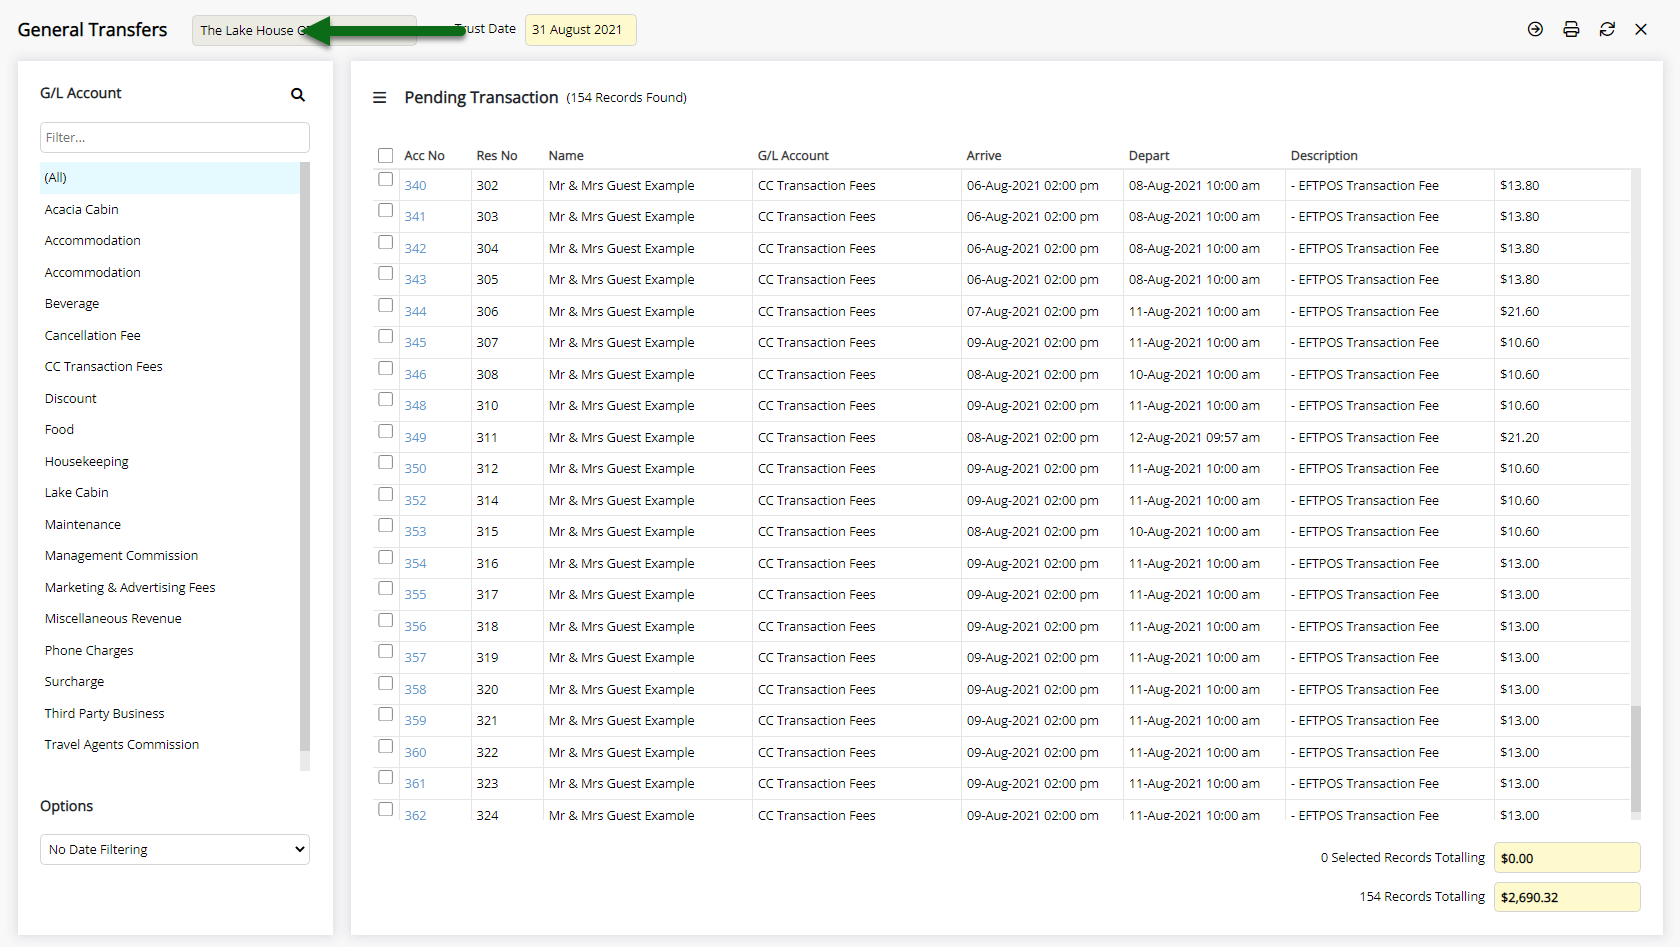Check the box for account 340
Image resolution: width=1680 pixels, height=947 pixels.
click(385, 179)
